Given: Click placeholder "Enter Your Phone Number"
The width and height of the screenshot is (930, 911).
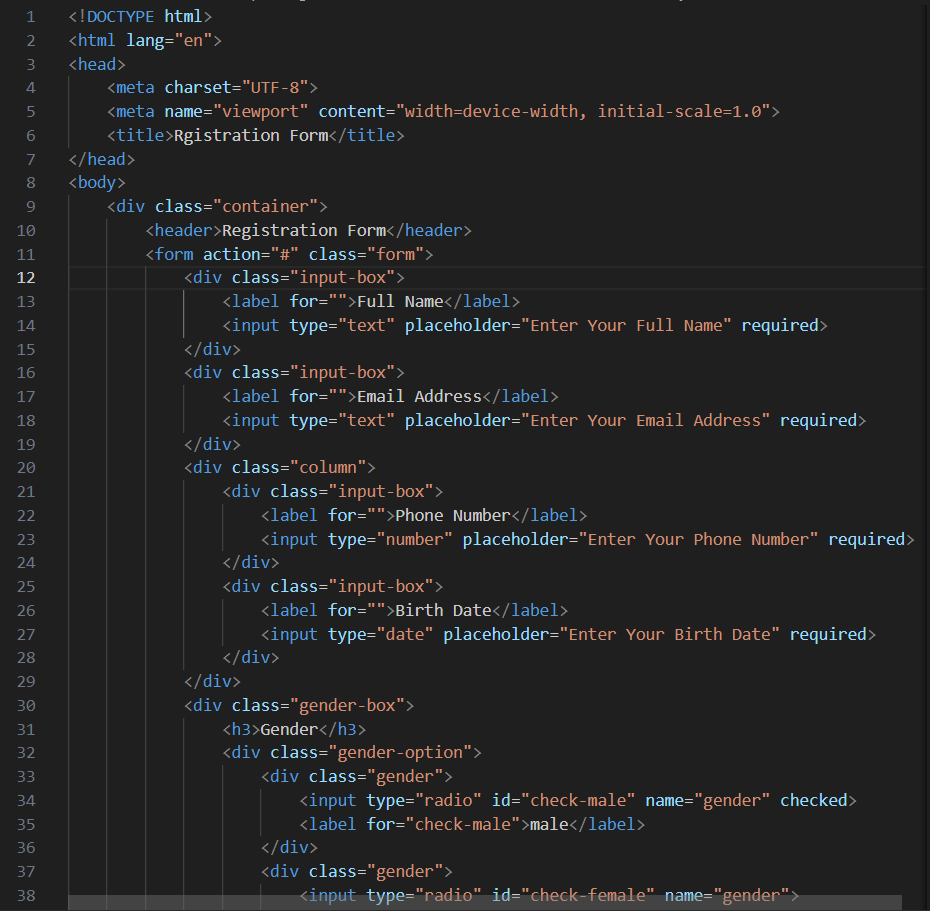Looking at the screenshot, I should (698, 539).
